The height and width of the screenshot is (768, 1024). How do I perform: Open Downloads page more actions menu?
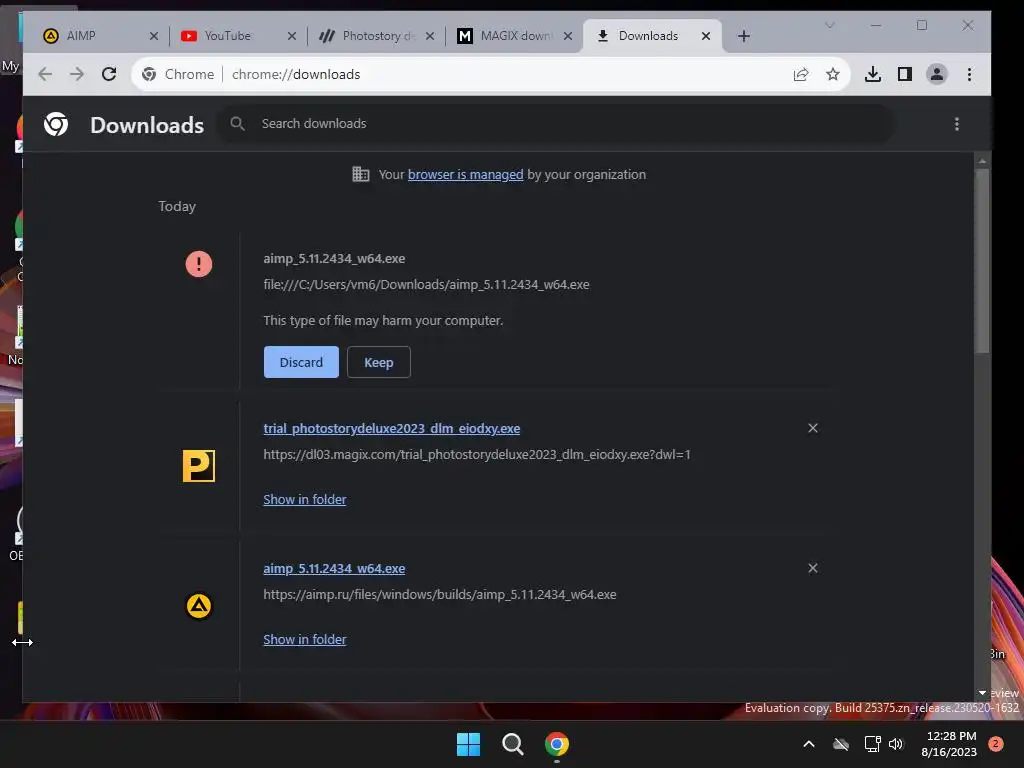coord(957,124)
